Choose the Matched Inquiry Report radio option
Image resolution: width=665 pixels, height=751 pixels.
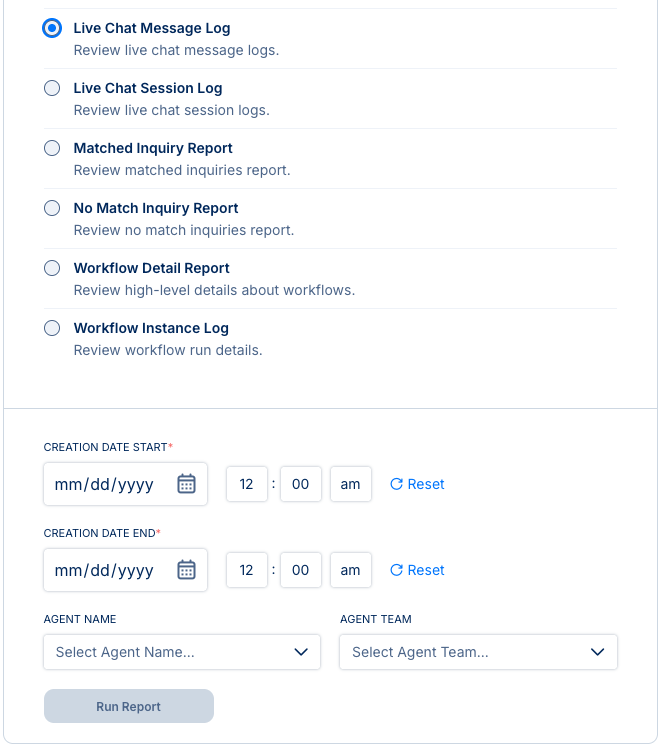(52, 148)
